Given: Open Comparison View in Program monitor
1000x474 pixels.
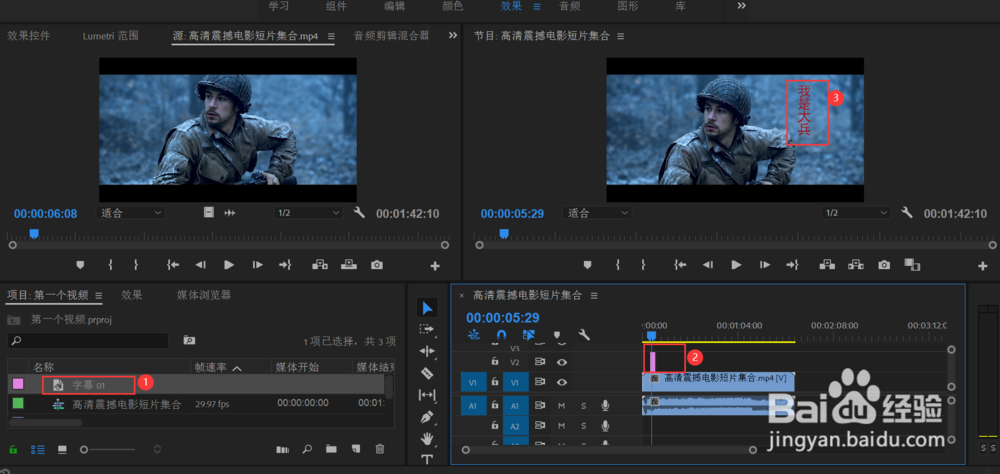Looking at the screenshot, I should pyautogui.click(x=912, y=265).
